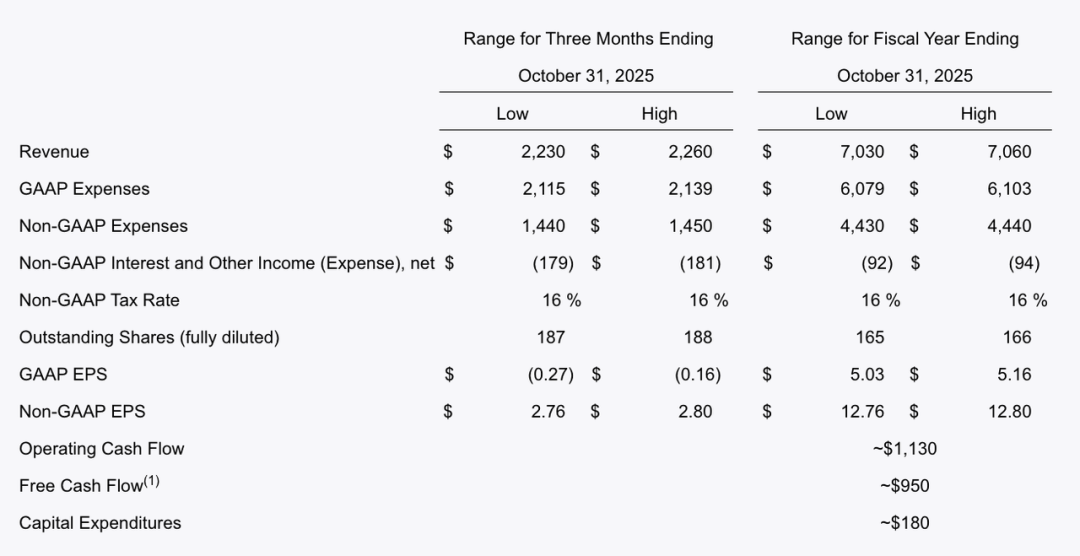Select the ~$1,130 operating cash flow value
1080x556 pixels.
(x=905, y=448)
